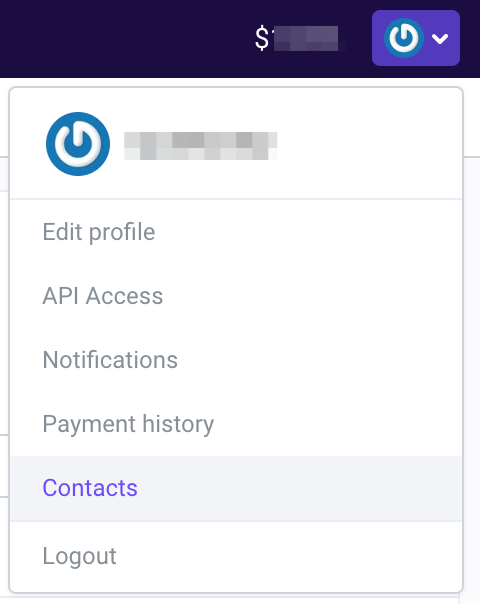Click the dollar sign of the balance

point(262,38)
